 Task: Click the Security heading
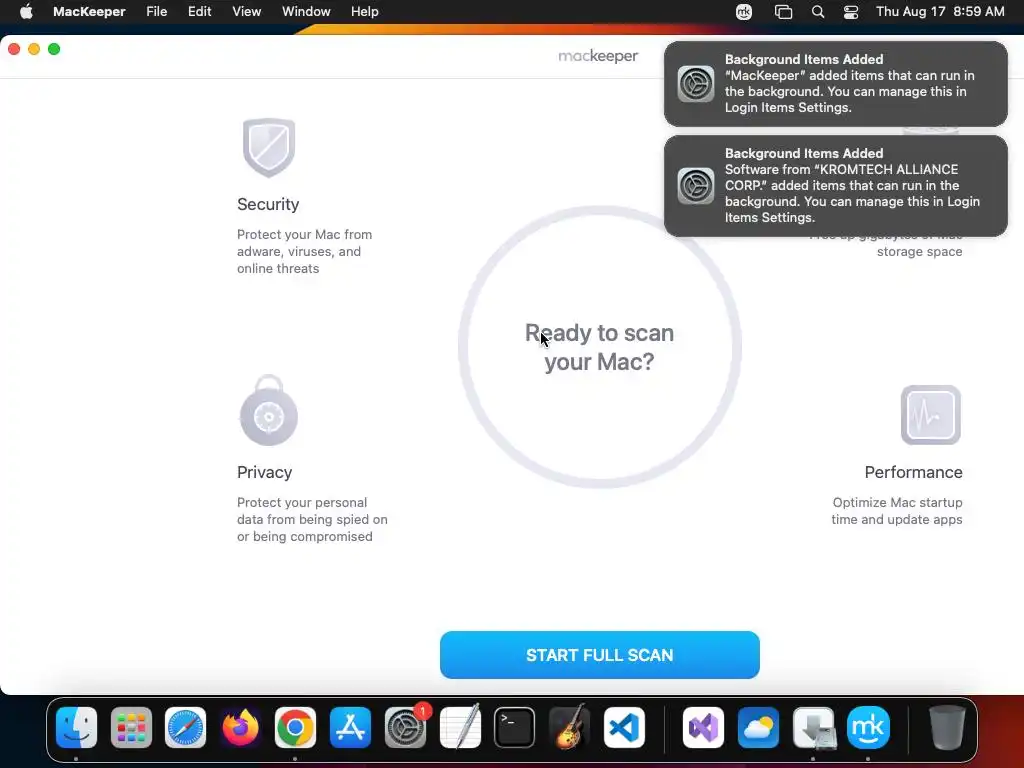(x=268, y=204)
